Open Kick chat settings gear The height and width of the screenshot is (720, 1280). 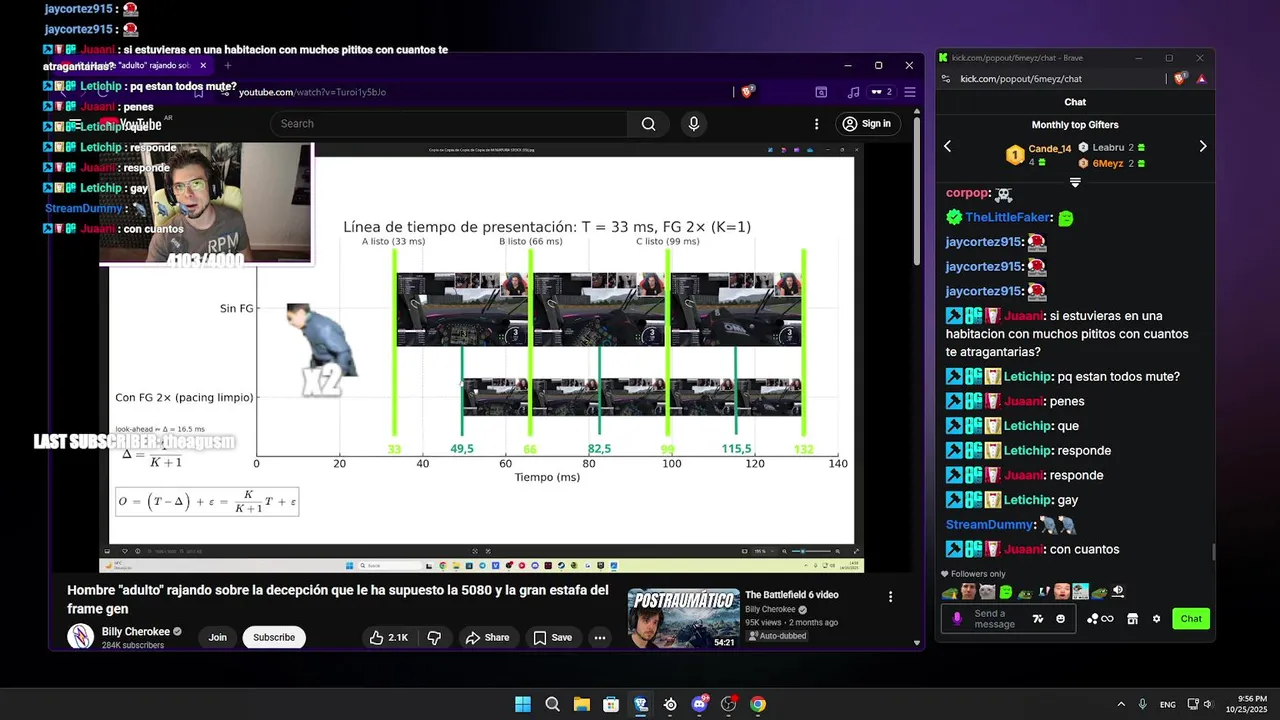(1156, 619)
